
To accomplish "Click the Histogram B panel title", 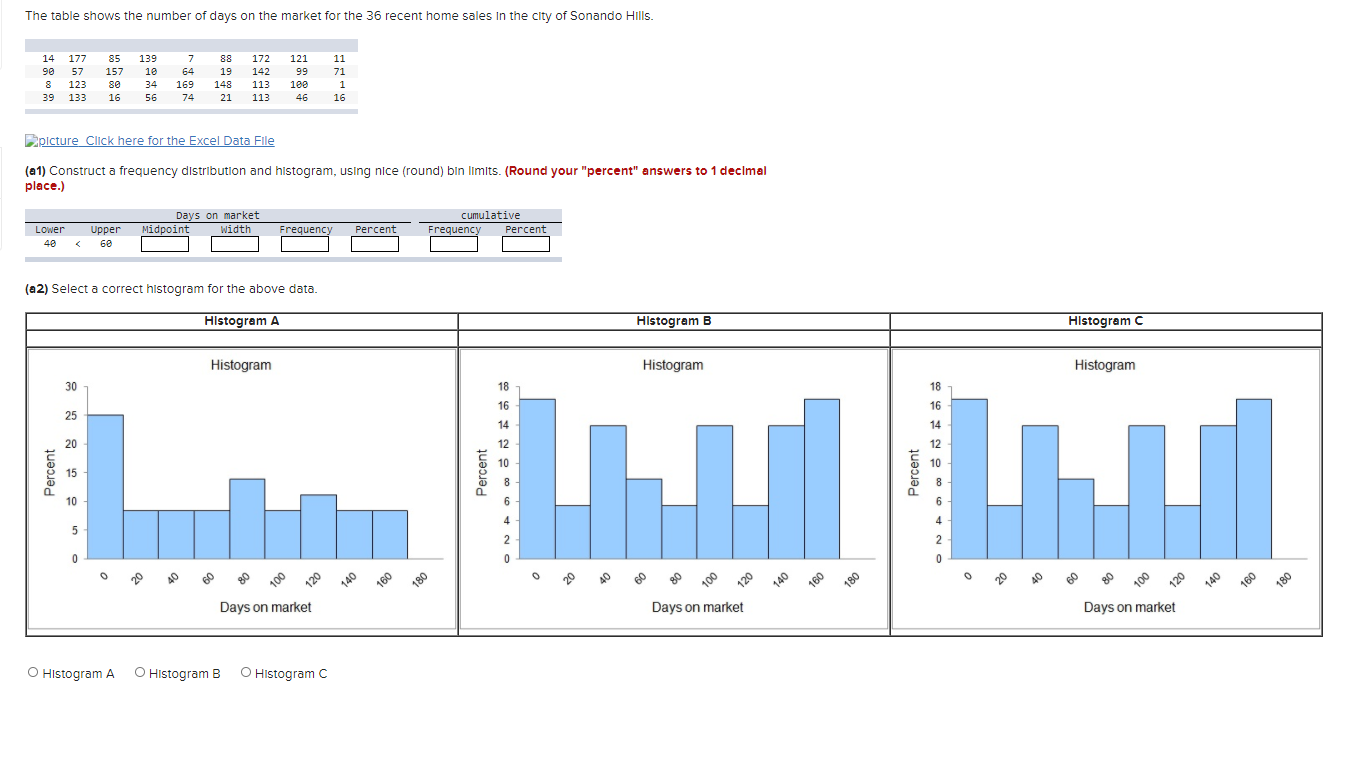I will [x=672, y=320].
